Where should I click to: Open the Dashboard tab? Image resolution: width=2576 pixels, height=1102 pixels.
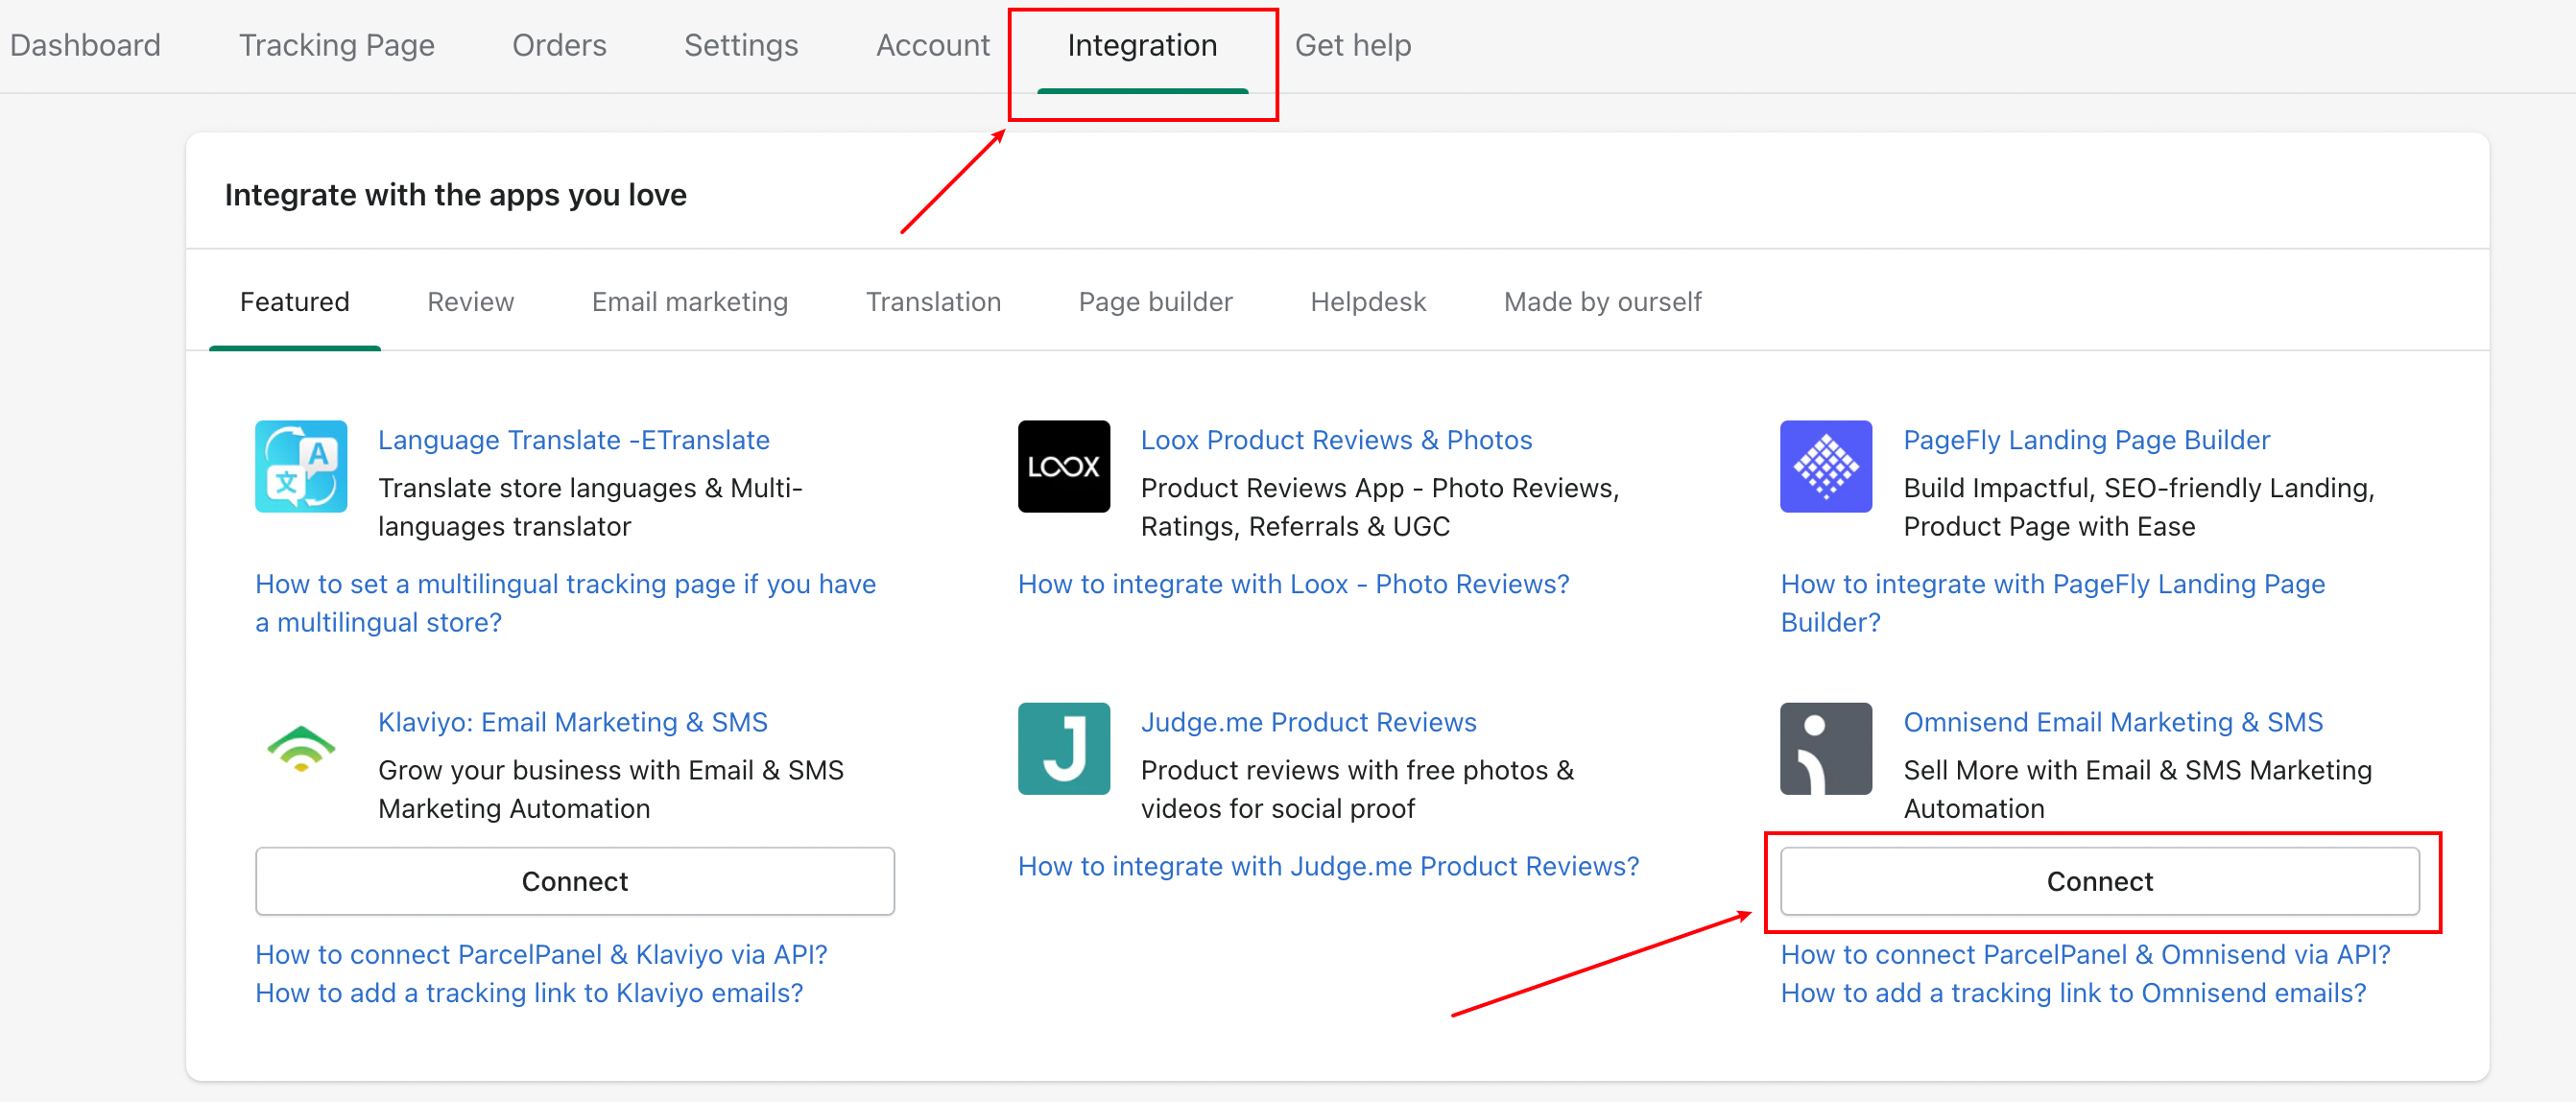click(x=85, y=45)
